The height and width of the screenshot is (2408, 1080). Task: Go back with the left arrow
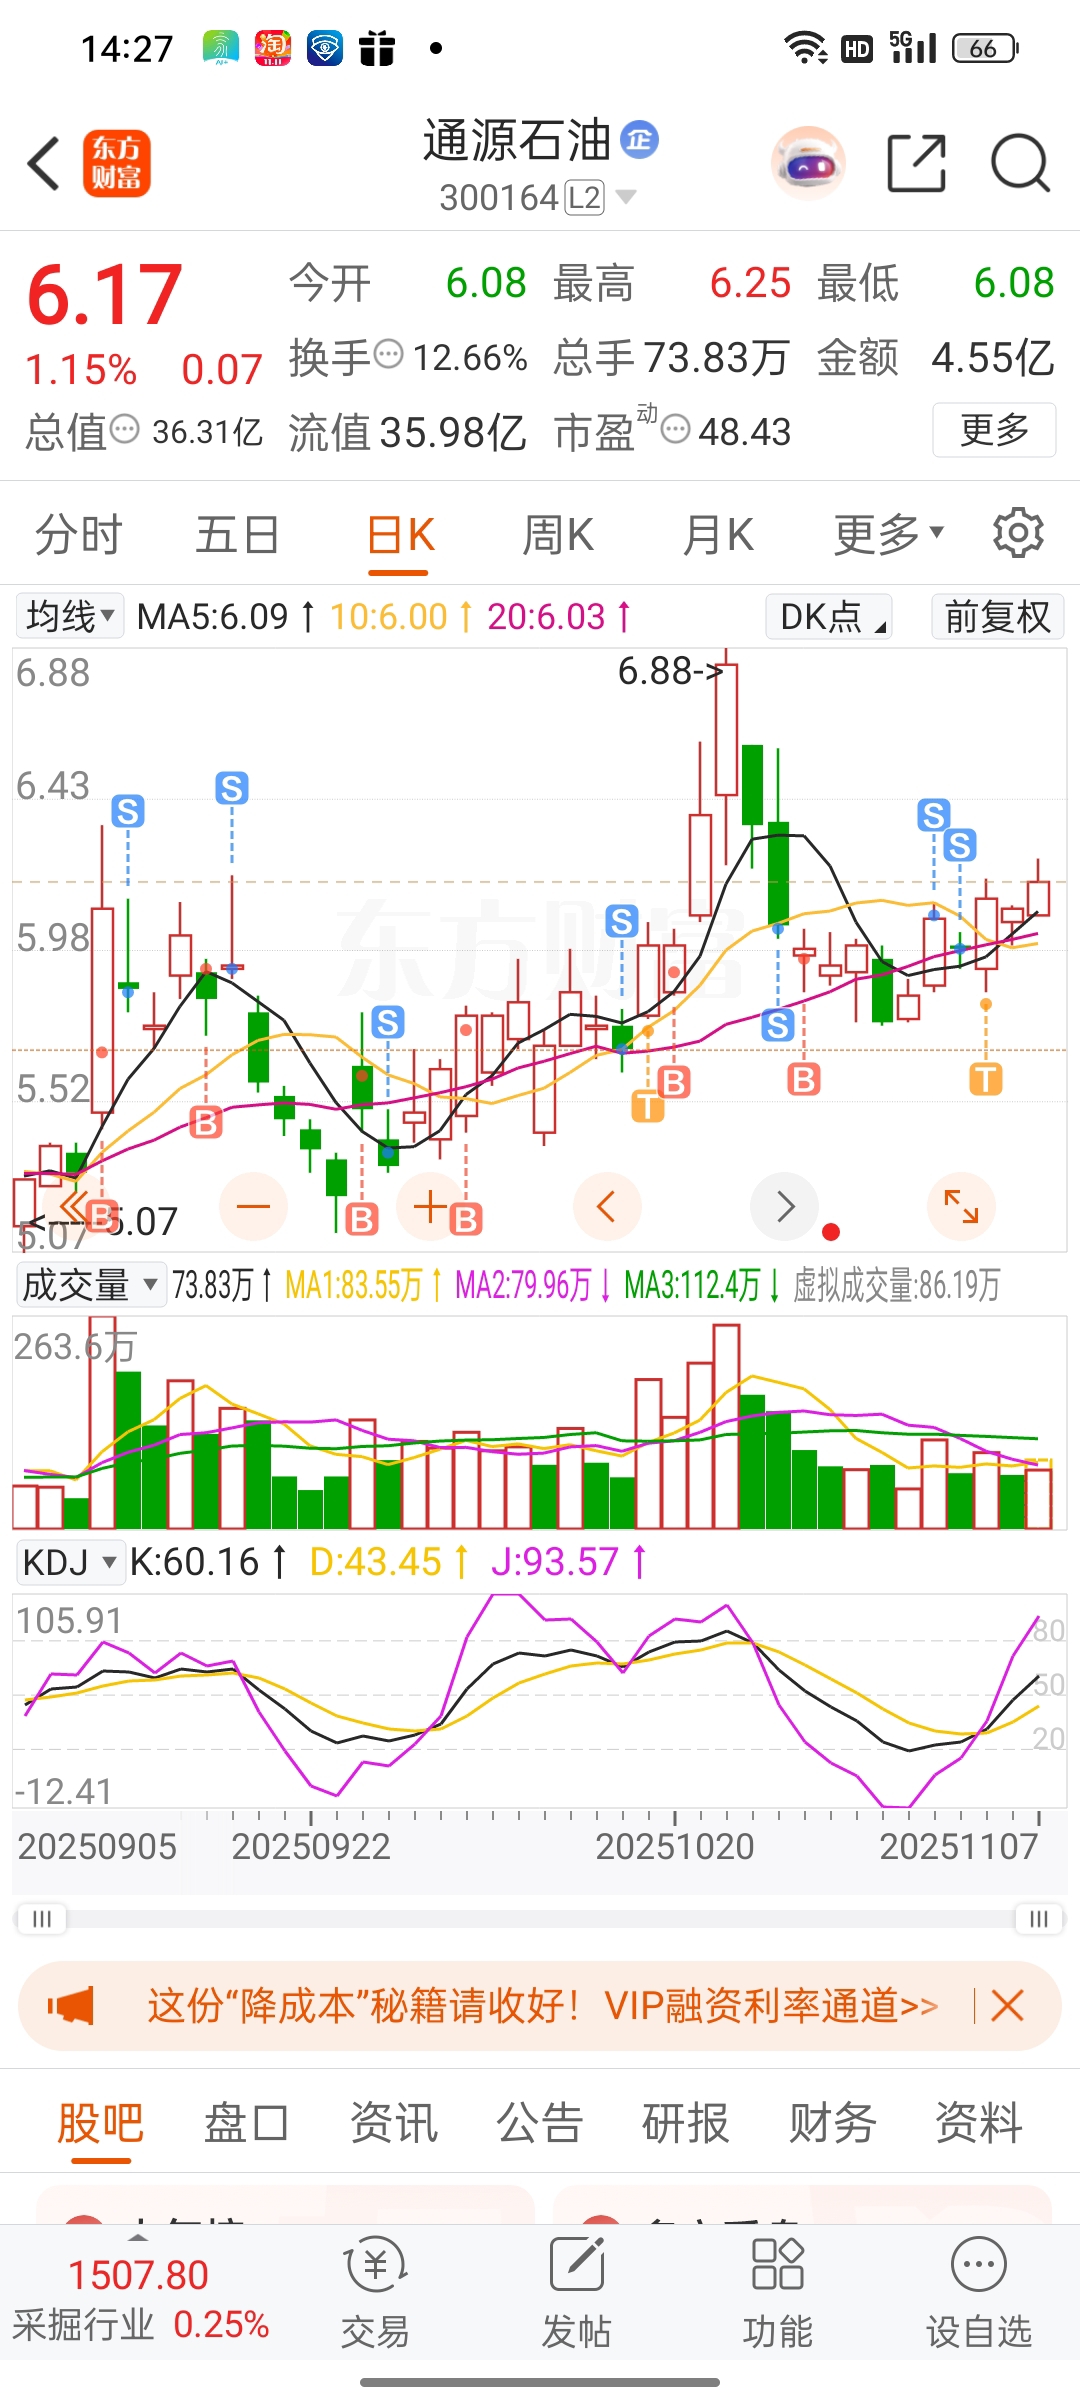(x=44, y=163)
